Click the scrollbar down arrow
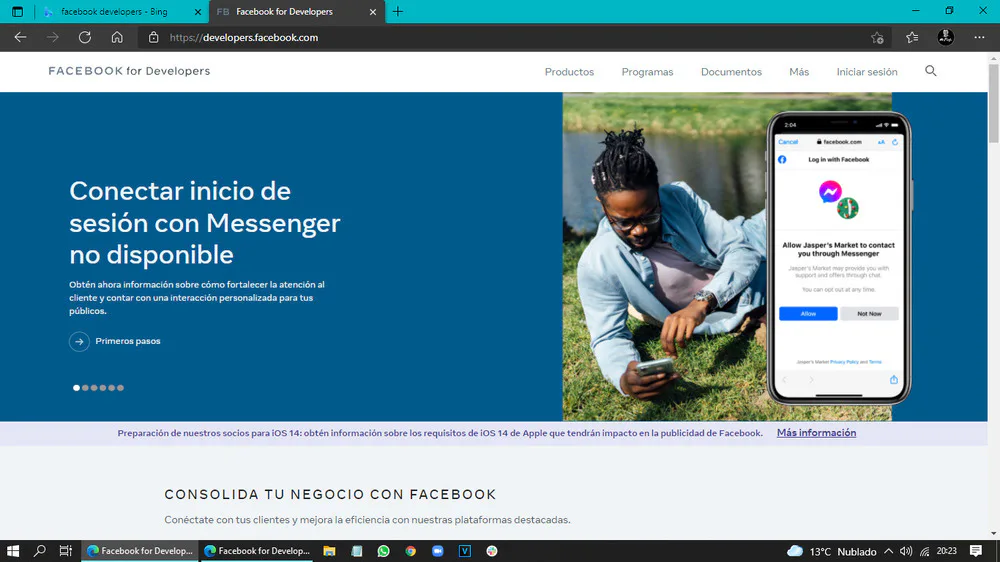This screenshot has height=562, width=1000. click(x=994, y=533)
